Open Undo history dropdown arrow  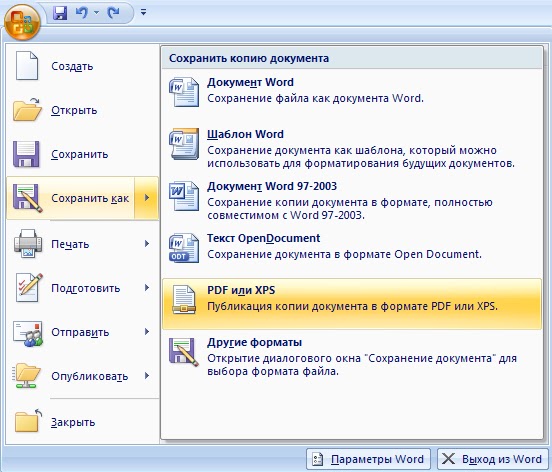(x=96, y=13)
